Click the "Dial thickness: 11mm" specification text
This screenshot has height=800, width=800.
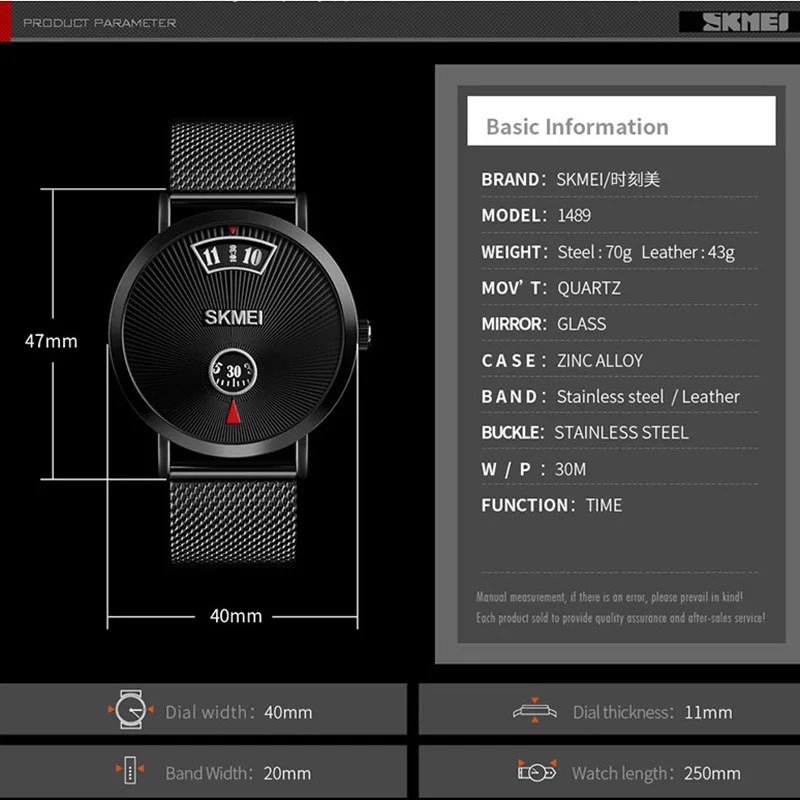(x=652, y=712)
